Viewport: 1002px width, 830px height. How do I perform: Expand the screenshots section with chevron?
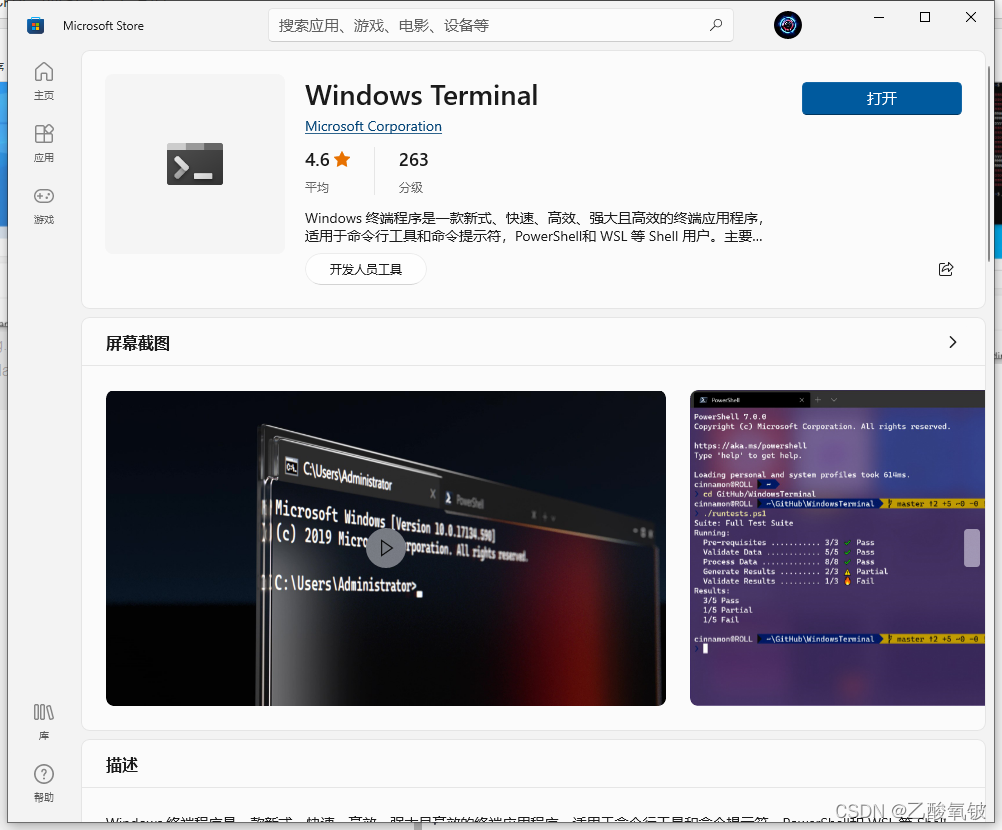[952, 342]
